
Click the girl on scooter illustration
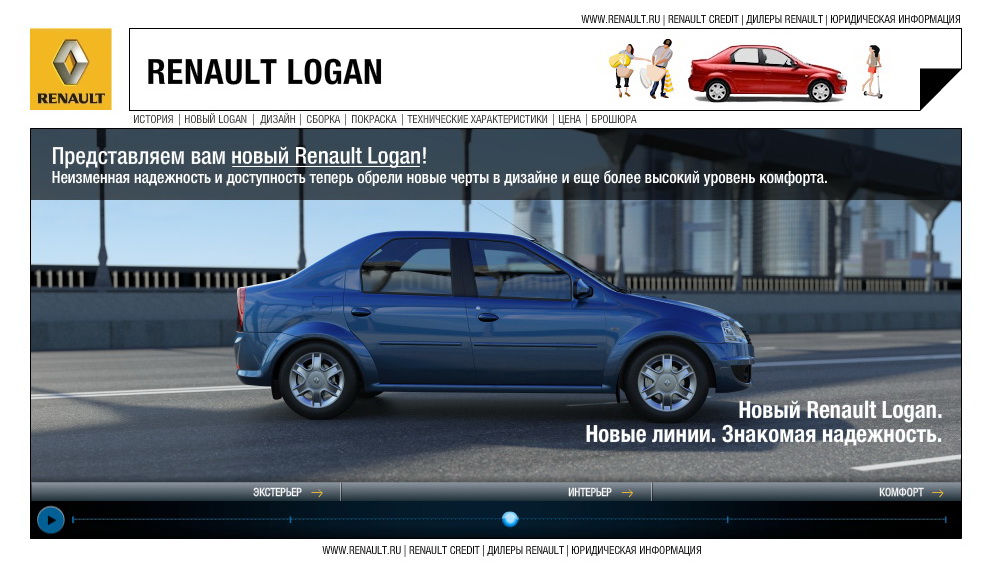873,72
